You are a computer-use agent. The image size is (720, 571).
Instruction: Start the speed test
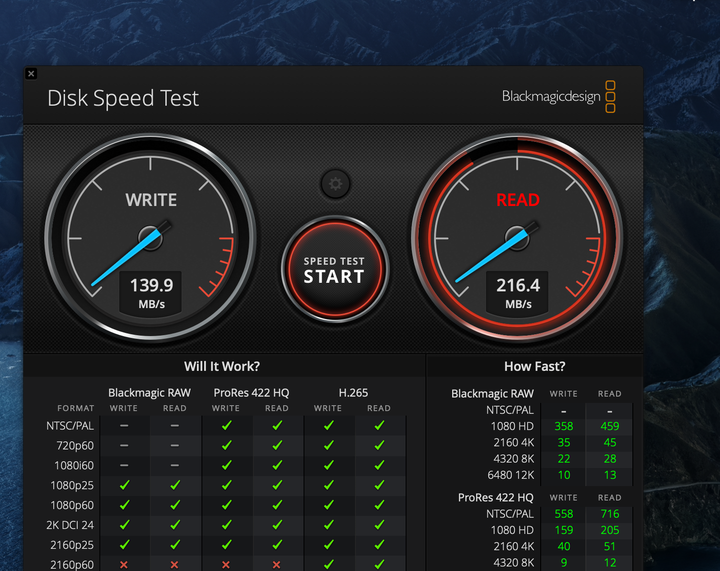coord(335,269)
